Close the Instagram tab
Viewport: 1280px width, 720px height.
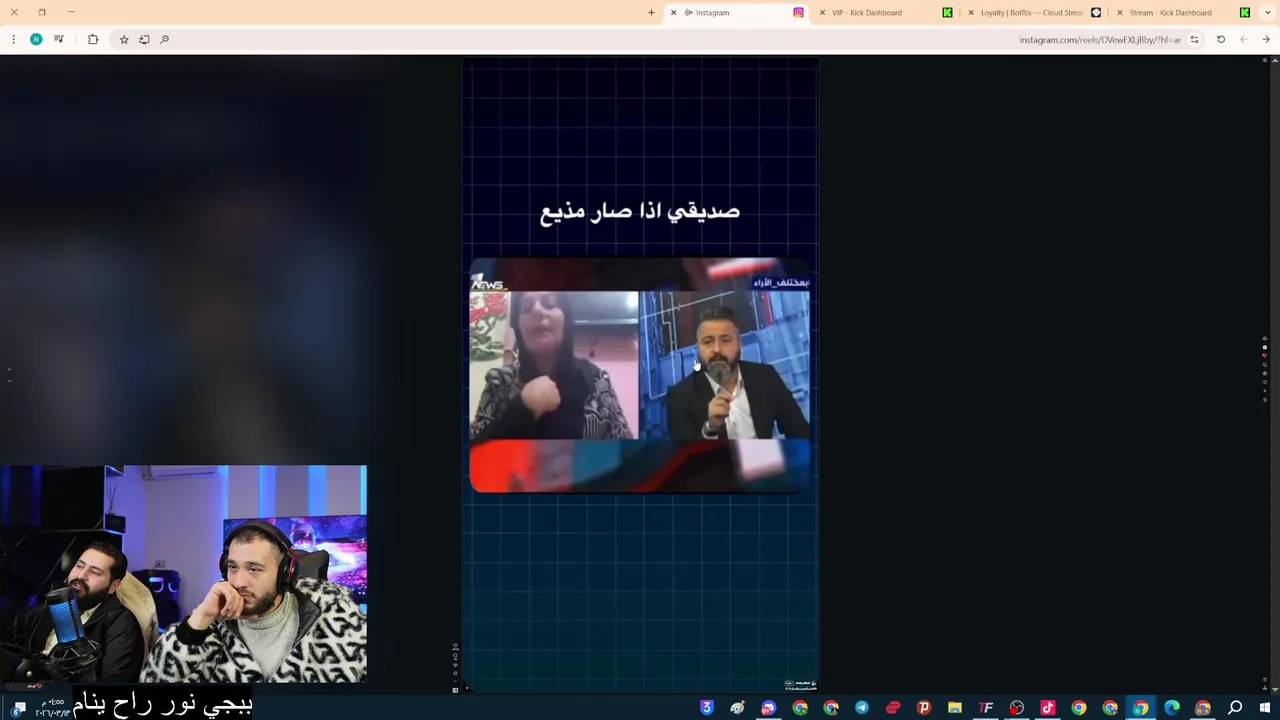click(x=673, y=12)
